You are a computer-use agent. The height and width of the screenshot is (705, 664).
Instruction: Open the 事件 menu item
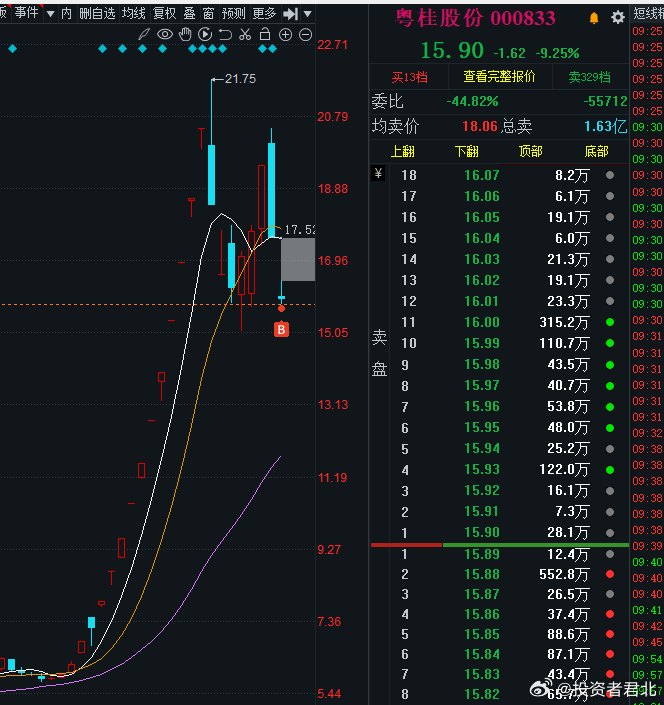point(27,13)
